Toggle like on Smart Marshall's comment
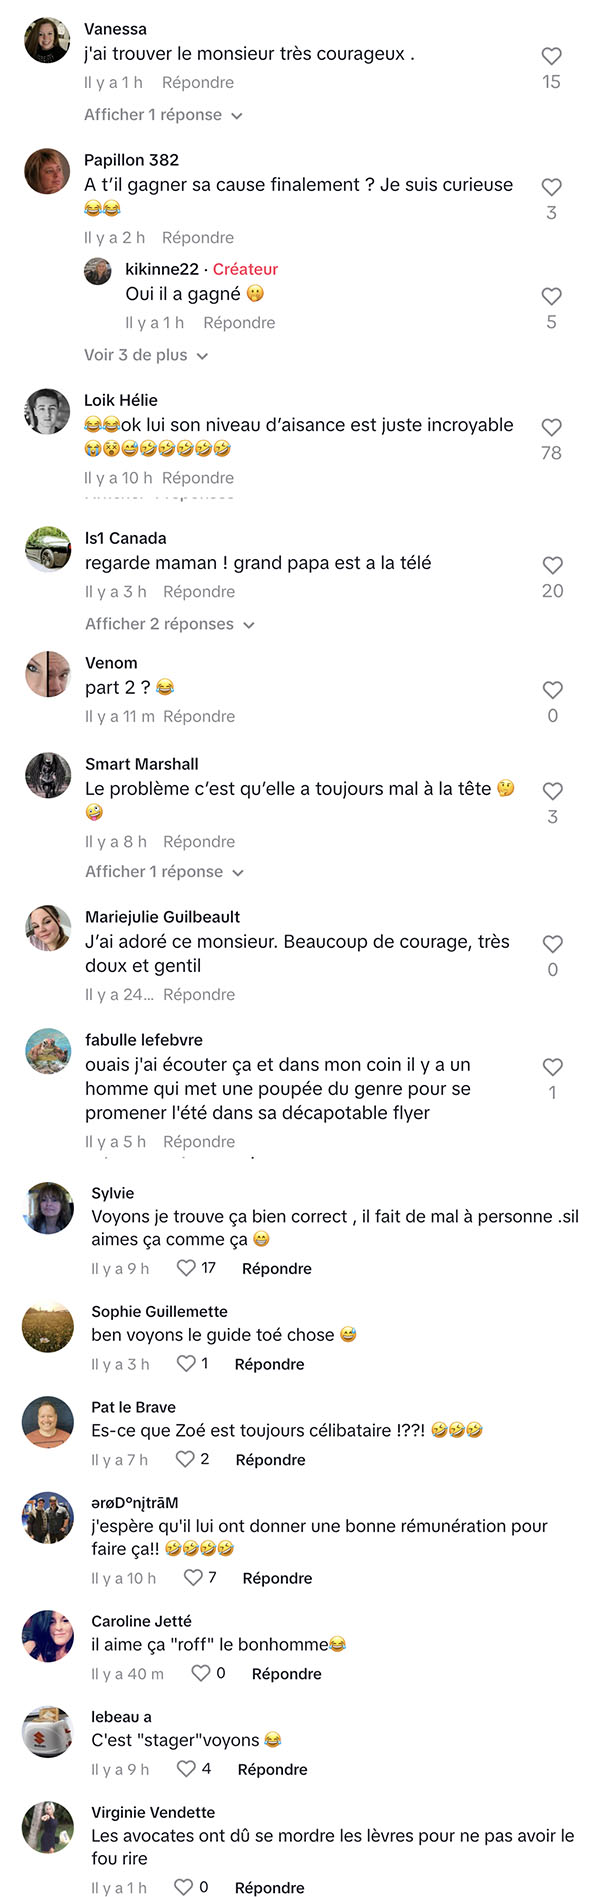Image resolution: width=600 pixels, height=1897 pixels. pyautogui.click(x=552, y=791)
